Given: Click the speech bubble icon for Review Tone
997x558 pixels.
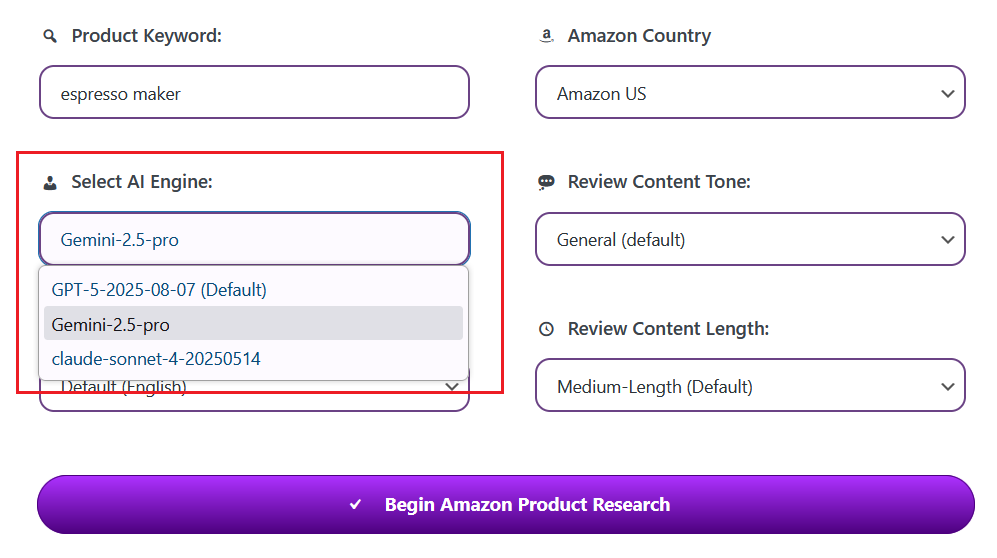Looking at the screenshot, I should click(546, 182).
